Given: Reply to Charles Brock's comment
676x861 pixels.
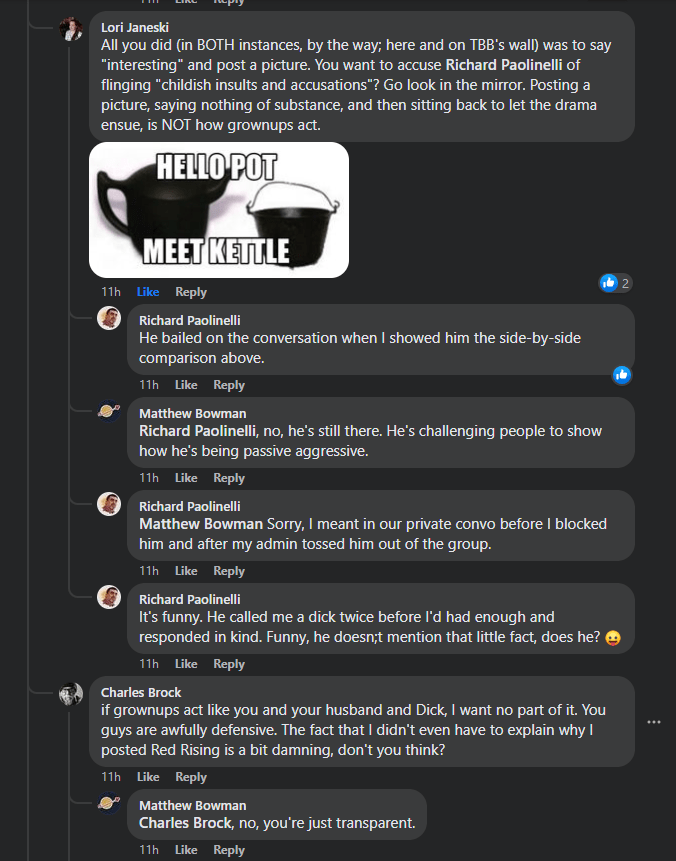Looking at the screenshot, I should tap(191, 777).
